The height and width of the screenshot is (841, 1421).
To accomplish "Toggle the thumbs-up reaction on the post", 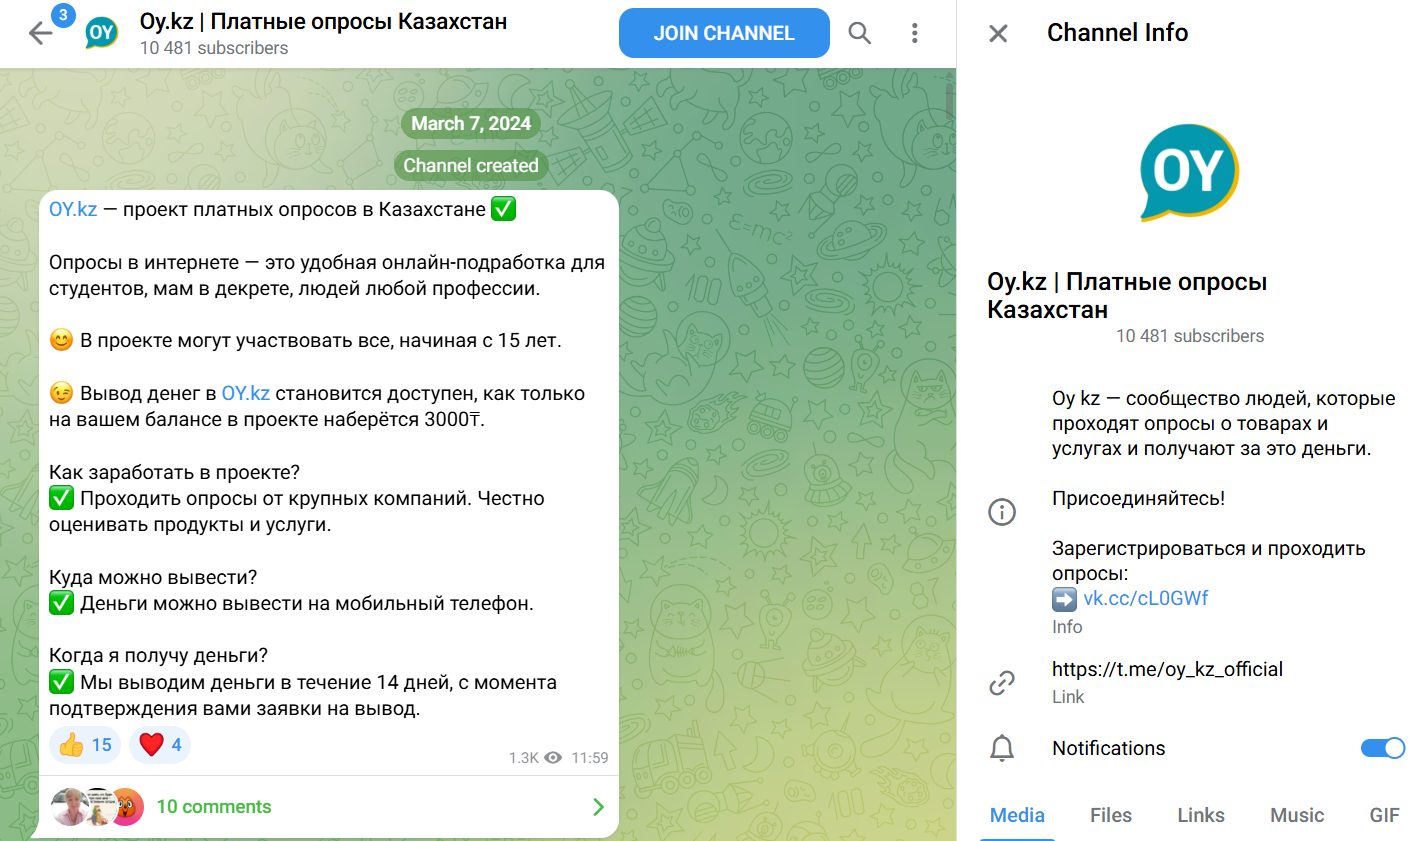I will tap(84, 744).
